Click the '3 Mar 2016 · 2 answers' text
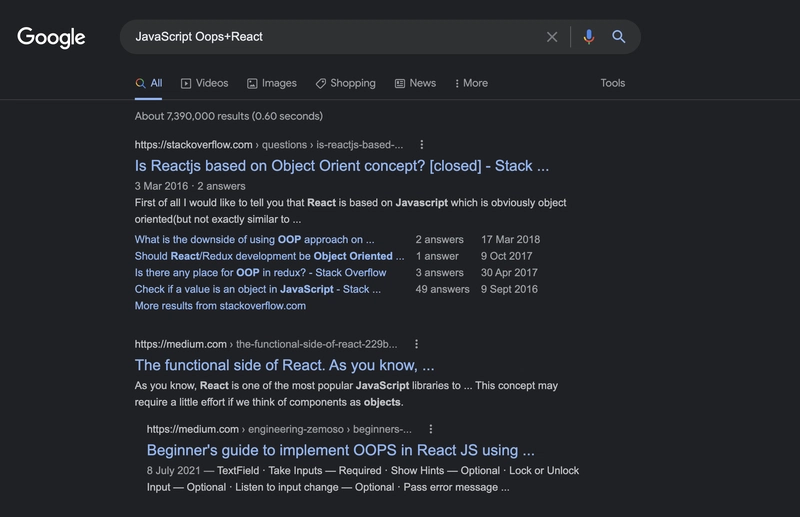 (x=190, y=186)
